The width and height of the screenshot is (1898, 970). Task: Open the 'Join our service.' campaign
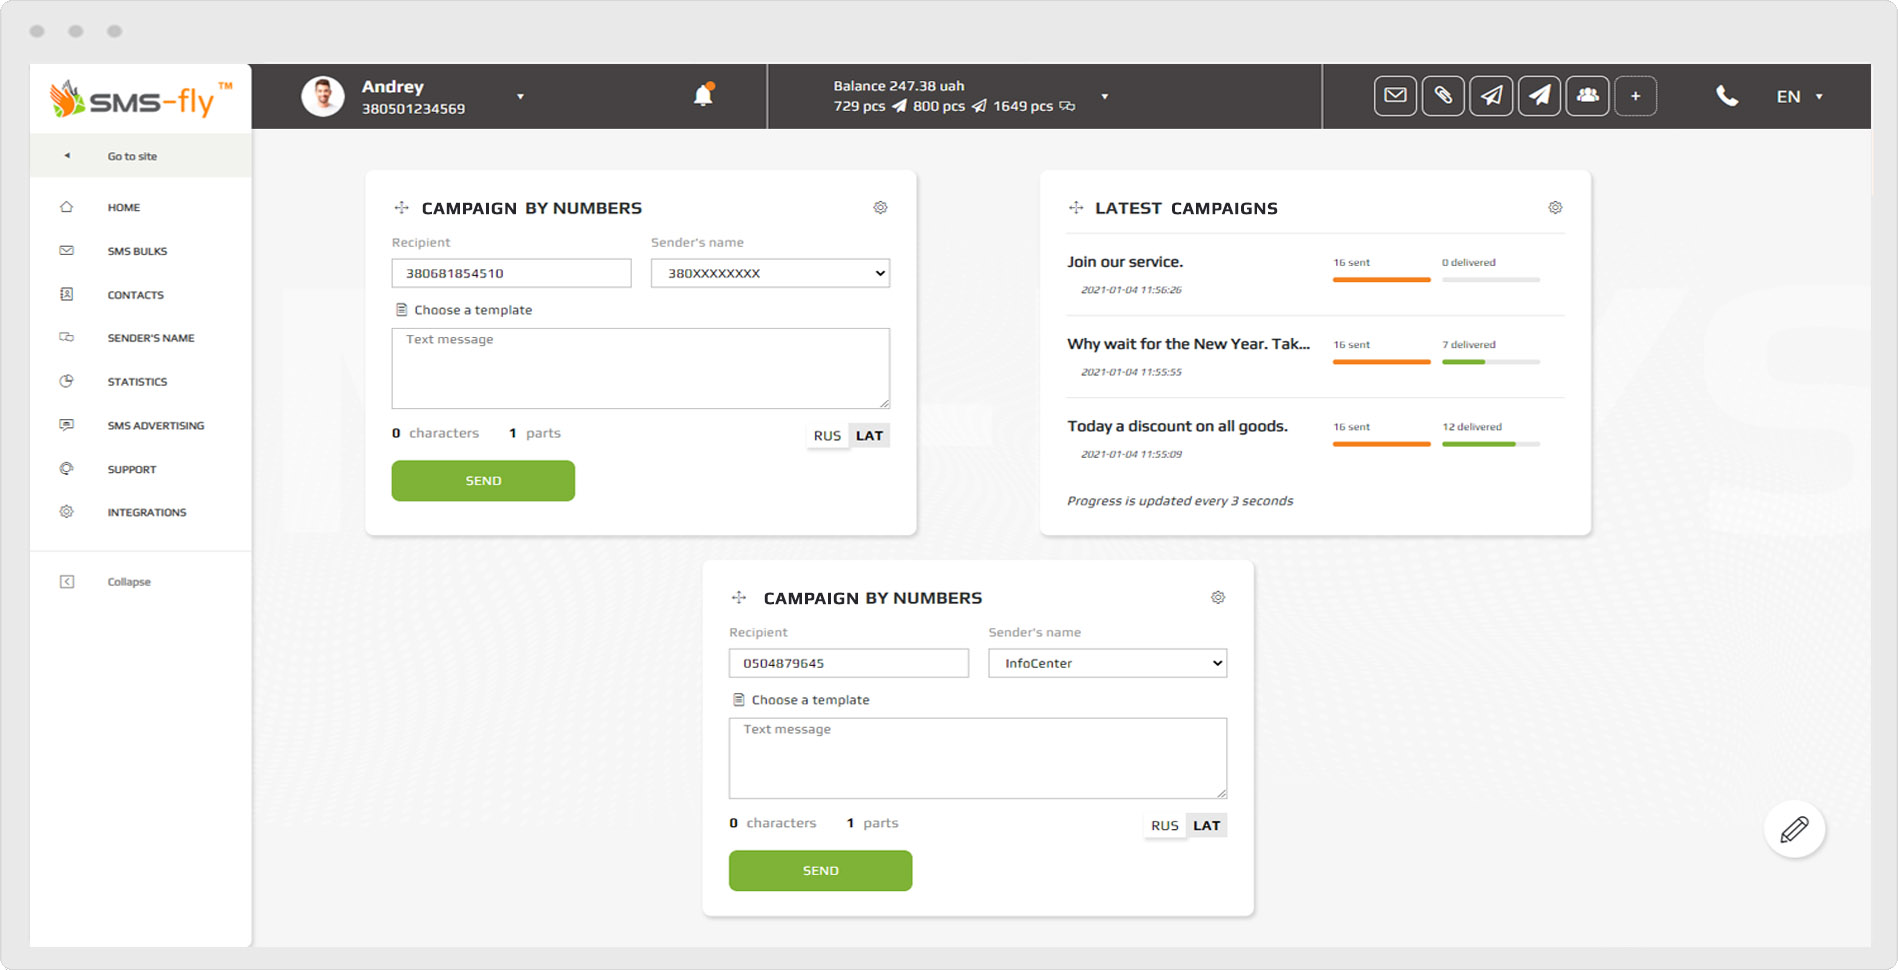[1125, 262]
